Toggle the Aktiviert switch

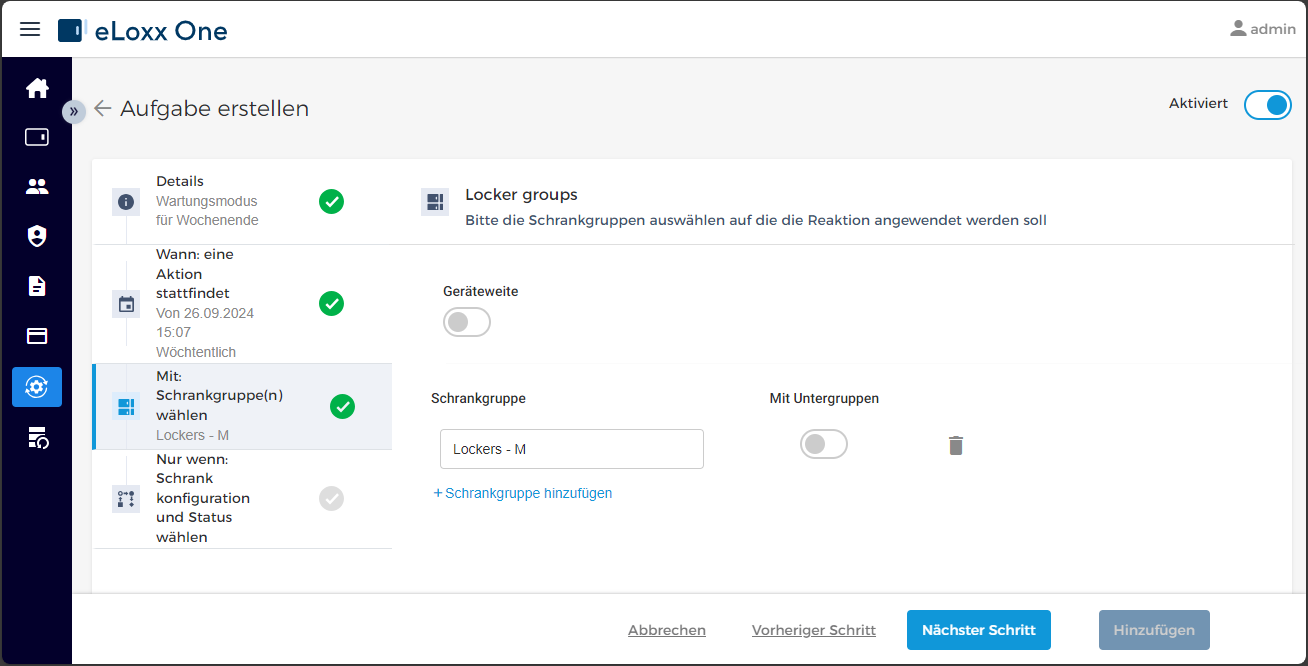click(1268, 105)
